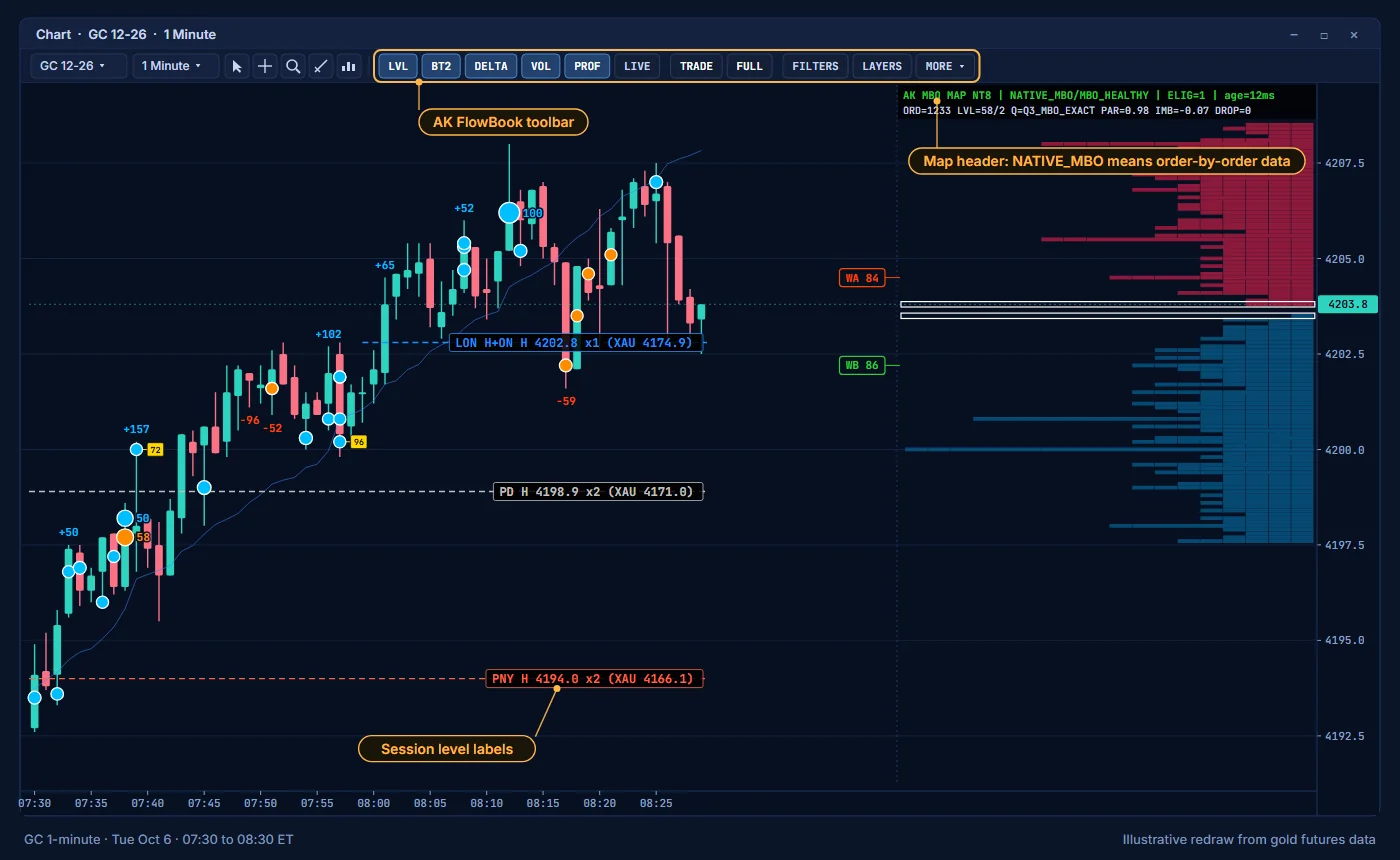Viewport: 1400px width, 860px height.
Task: Toggle the BT2 button
Action: 441,66
